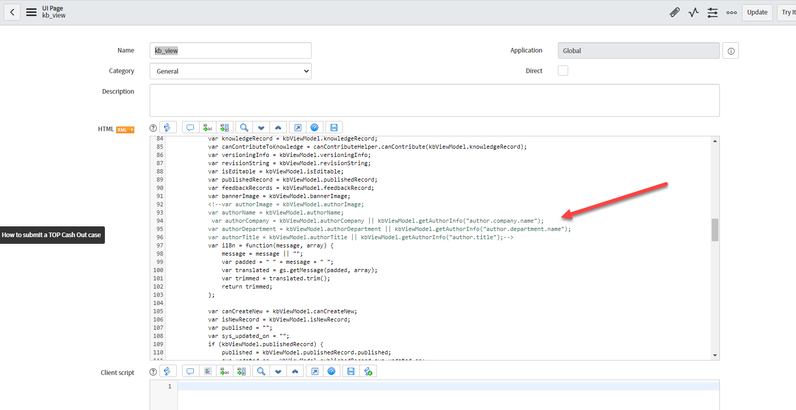Open attachments via paperclip icon
This screenshot has width=796, height=410.
675,12
